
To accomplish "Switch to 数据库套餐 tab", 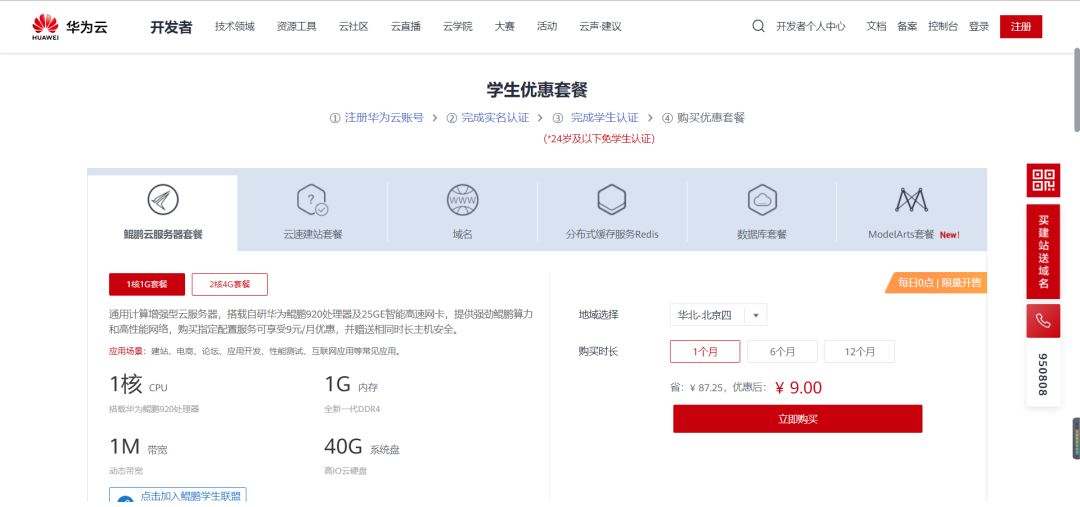I will (762, 213).
